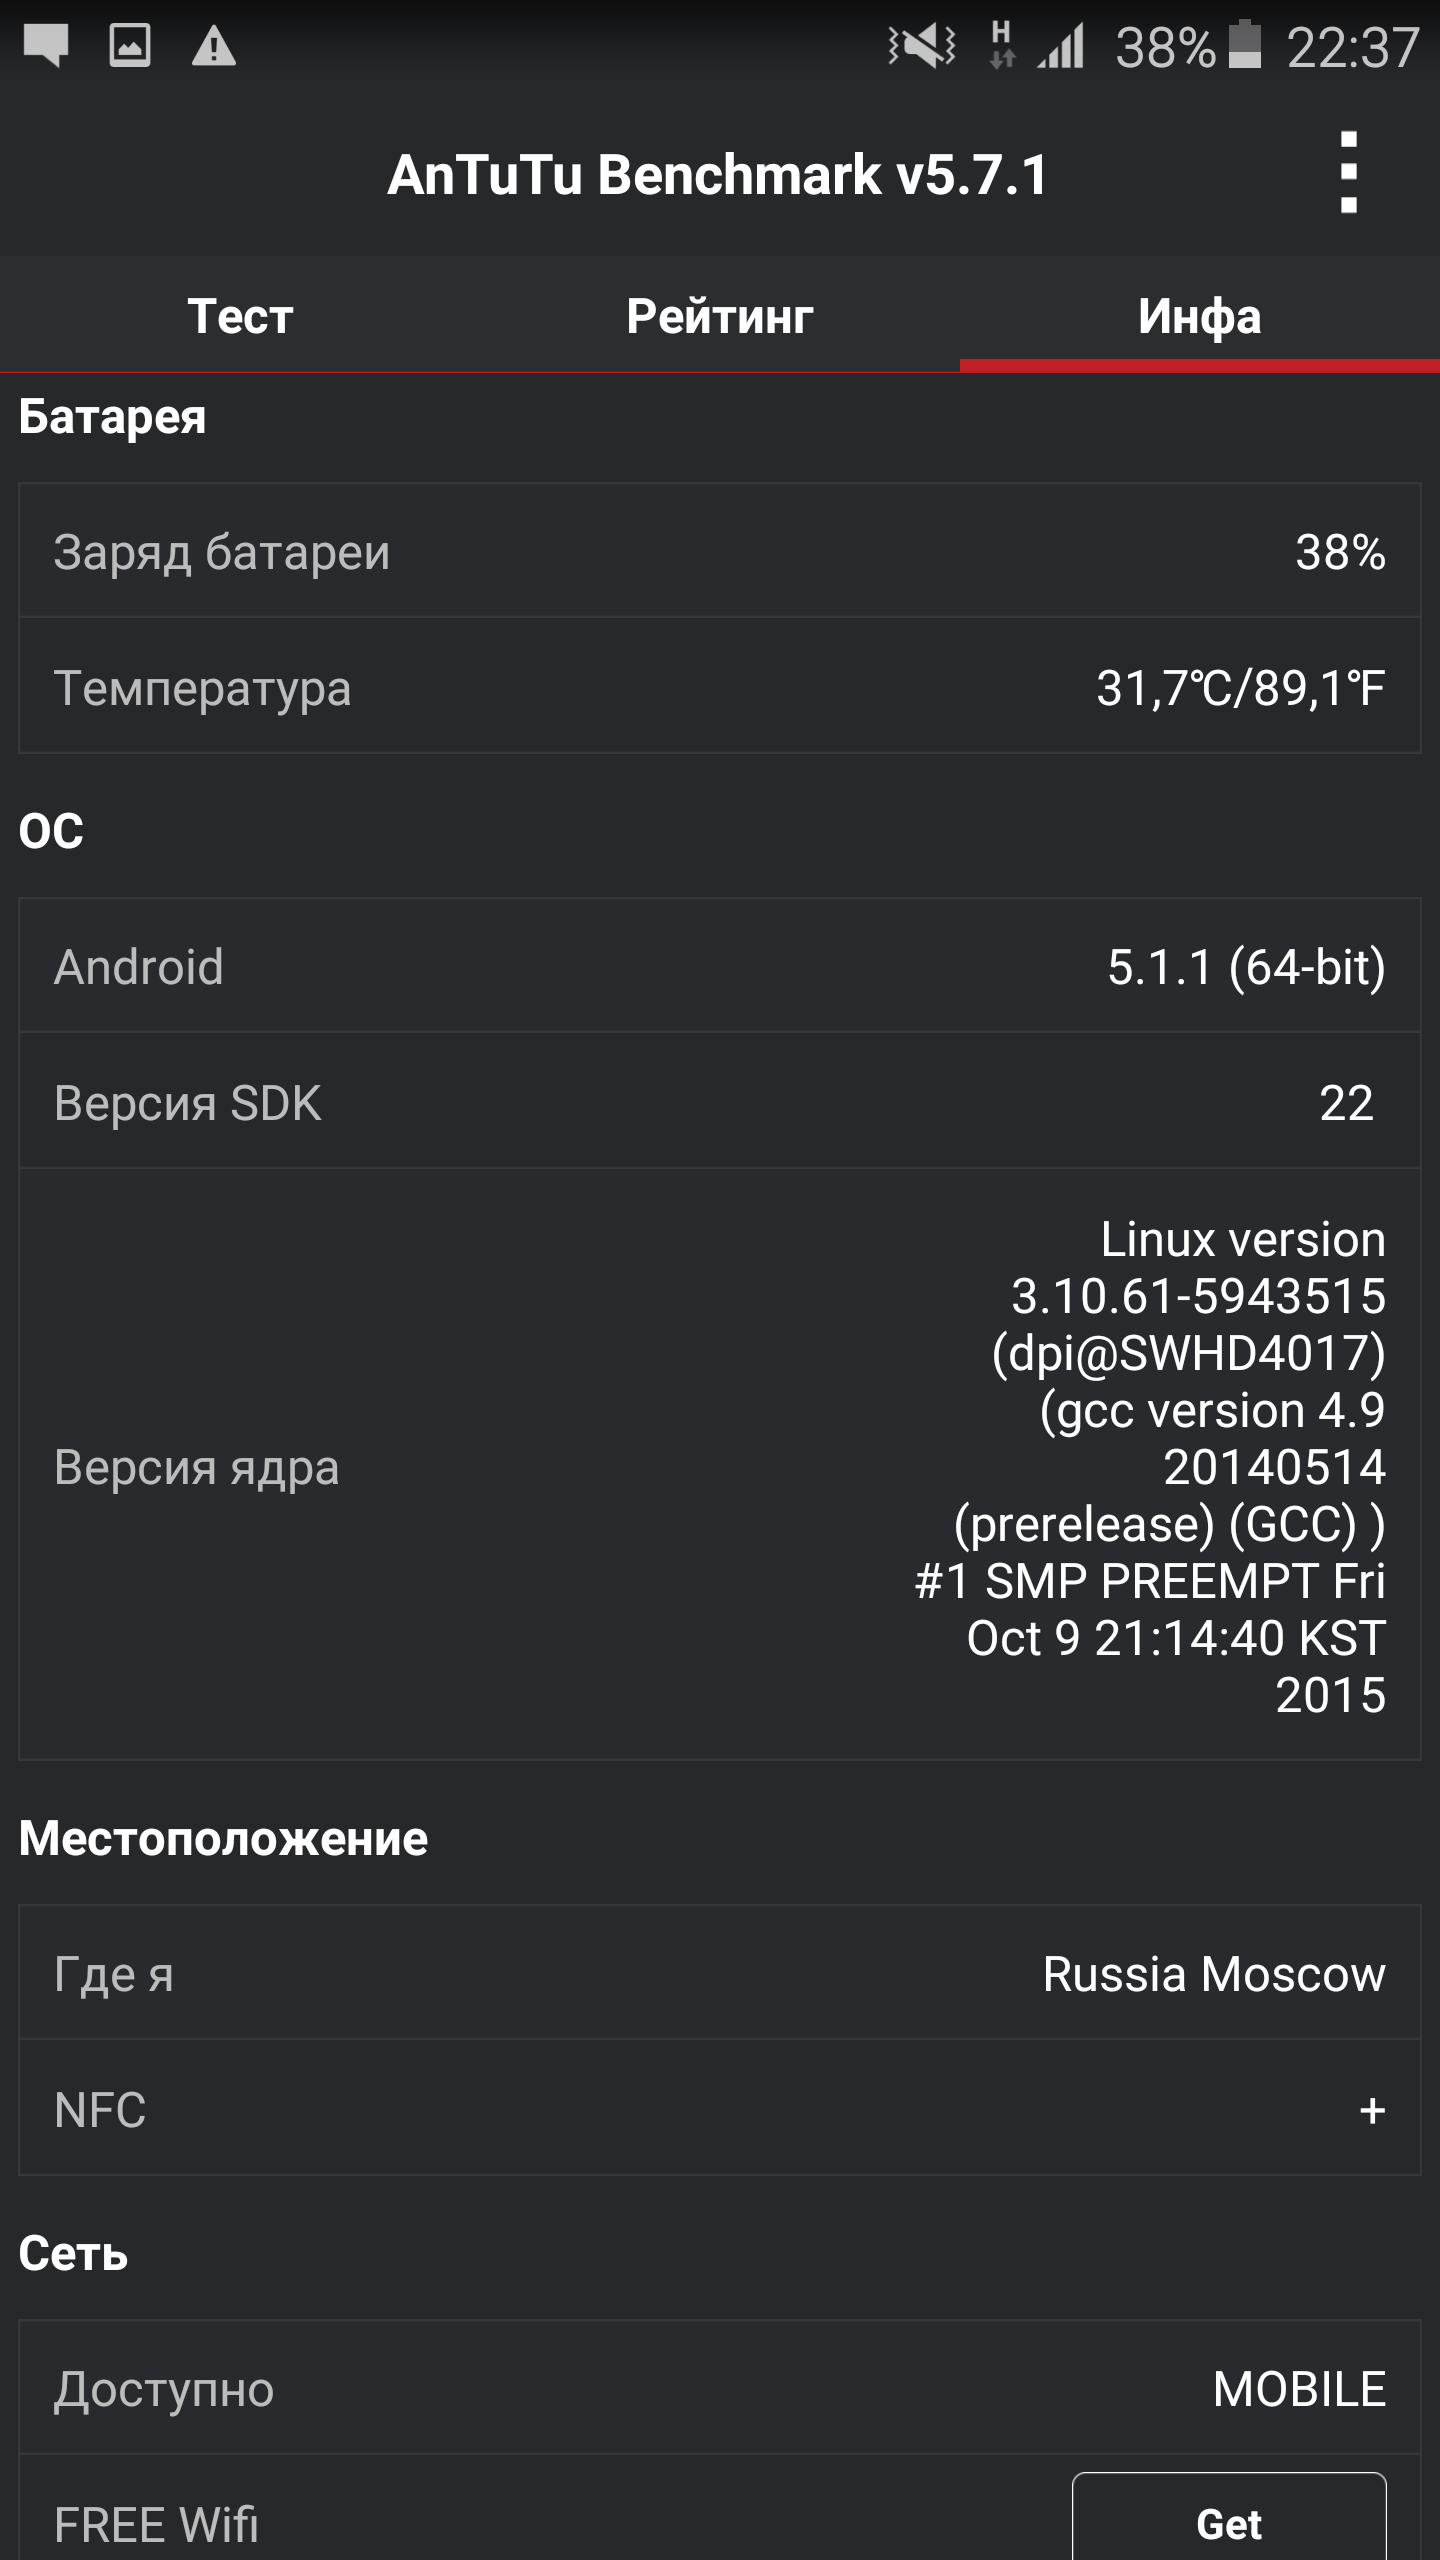Select the Android version row
Viewport: 1440px width, 2560px height.
point(720,966)
